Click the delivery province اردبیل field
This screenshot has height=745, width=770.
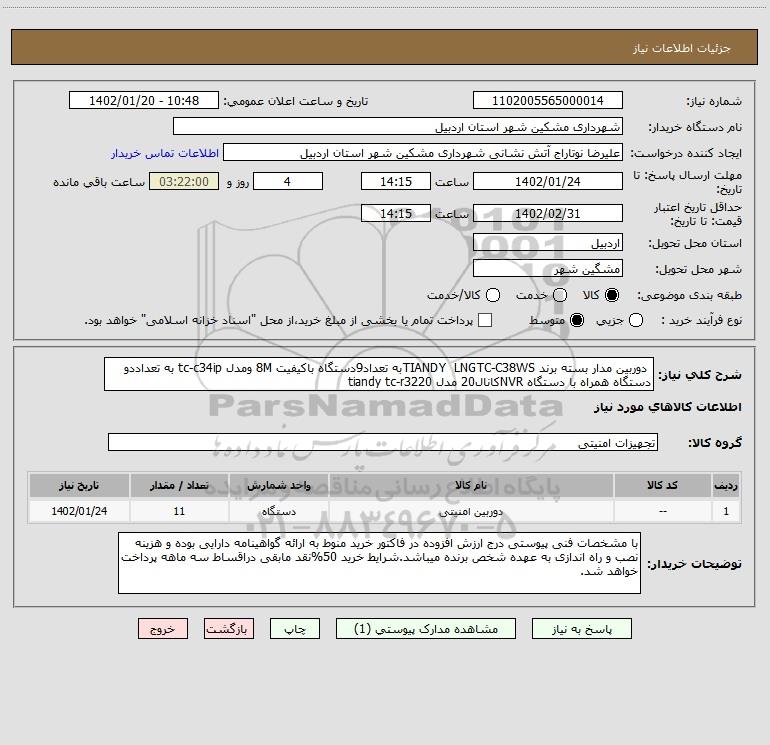(548, 242)
